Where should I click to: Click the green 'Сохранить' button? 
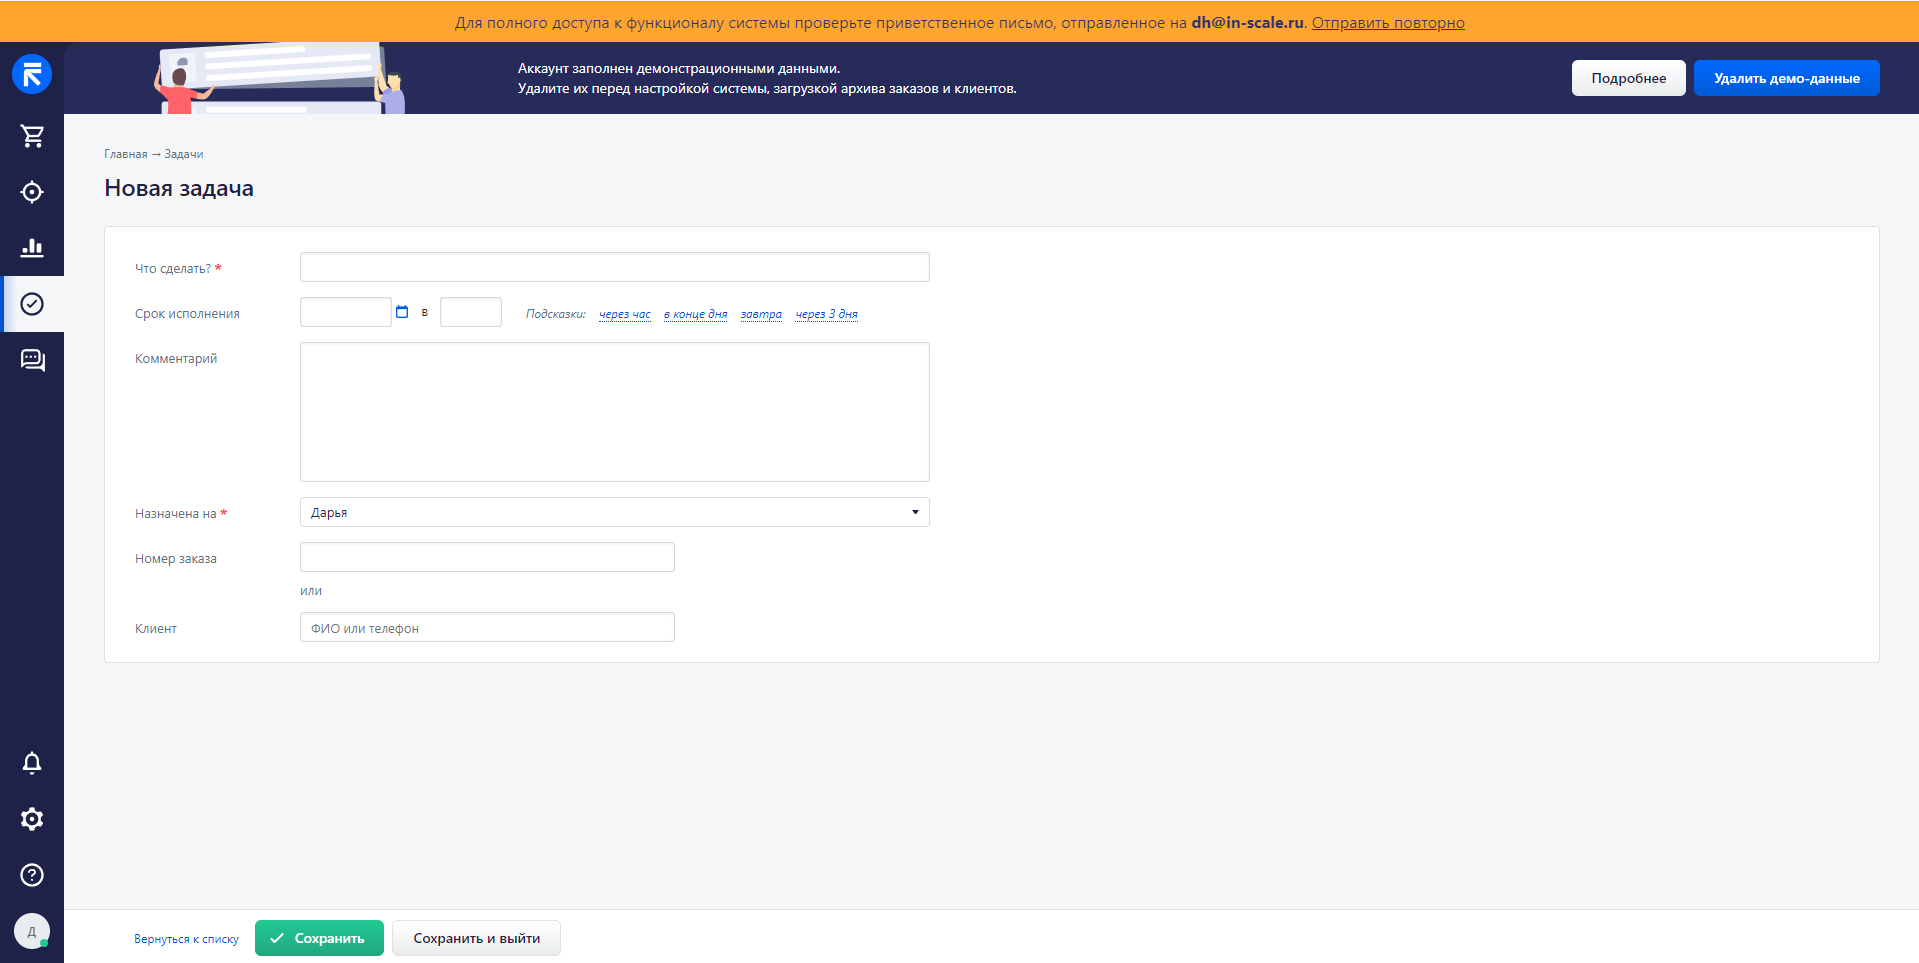pyautogui.click(x=319, y=938)
